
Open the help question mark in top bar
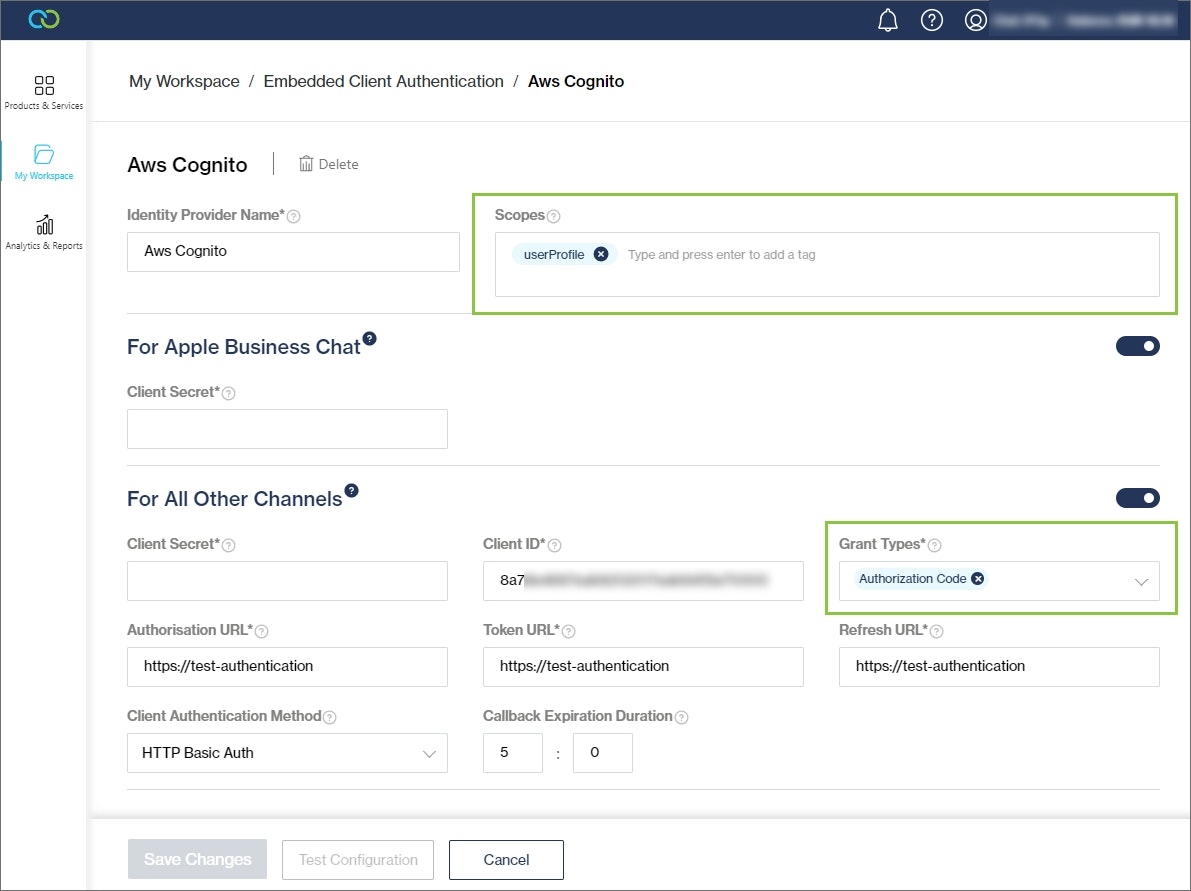(931, 20)
